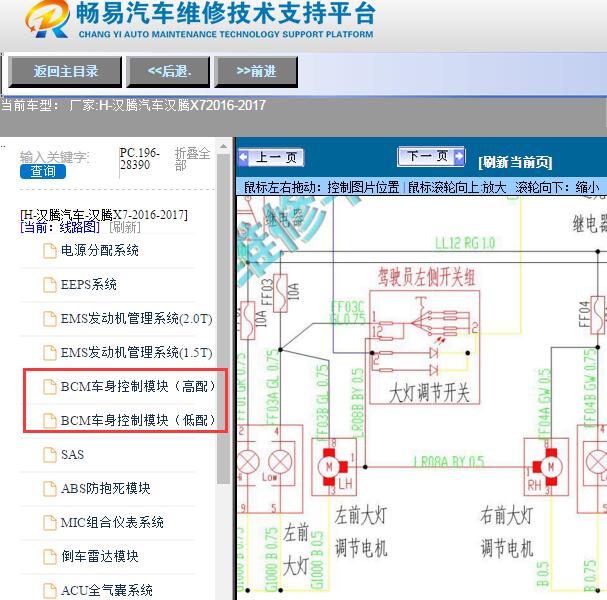Click the 折叠全部 collapse-all link

[192, 159]
